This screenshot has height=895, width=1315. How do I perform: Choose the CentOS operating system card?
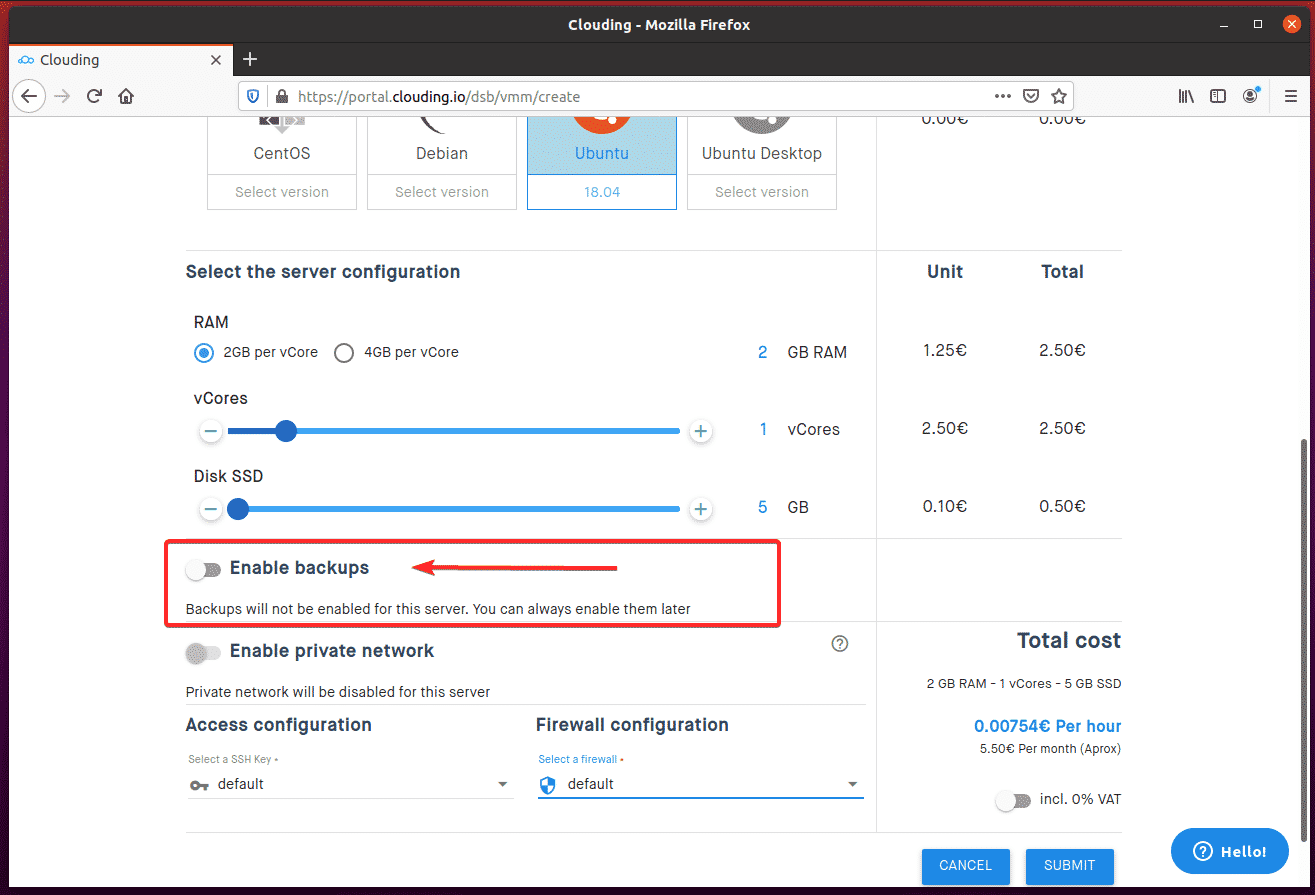tap(282, 146)
